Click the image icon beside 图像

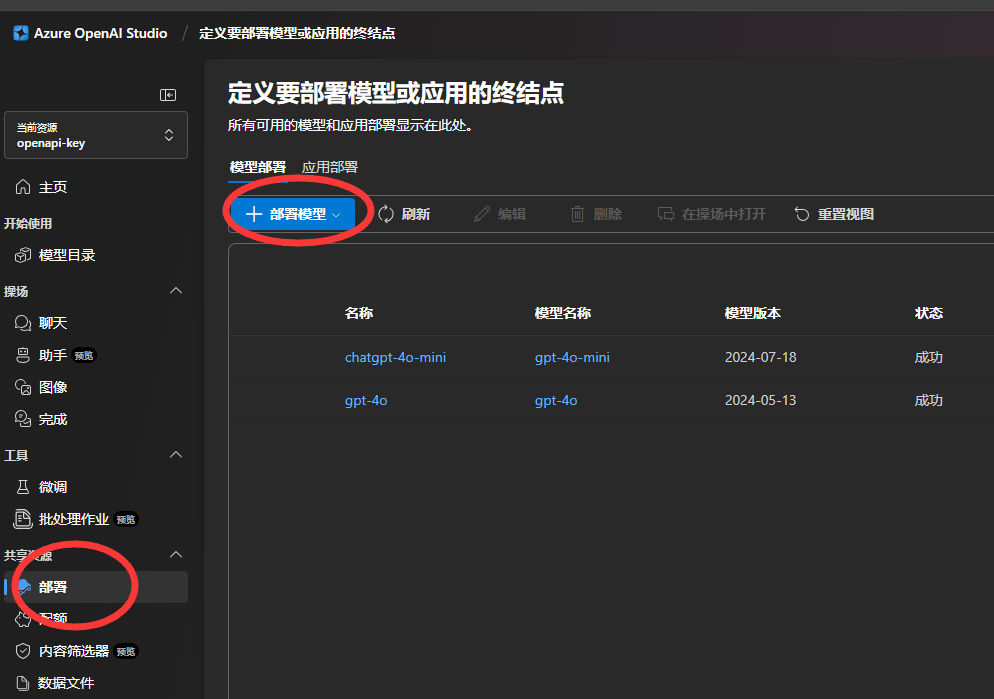[23, 387]
